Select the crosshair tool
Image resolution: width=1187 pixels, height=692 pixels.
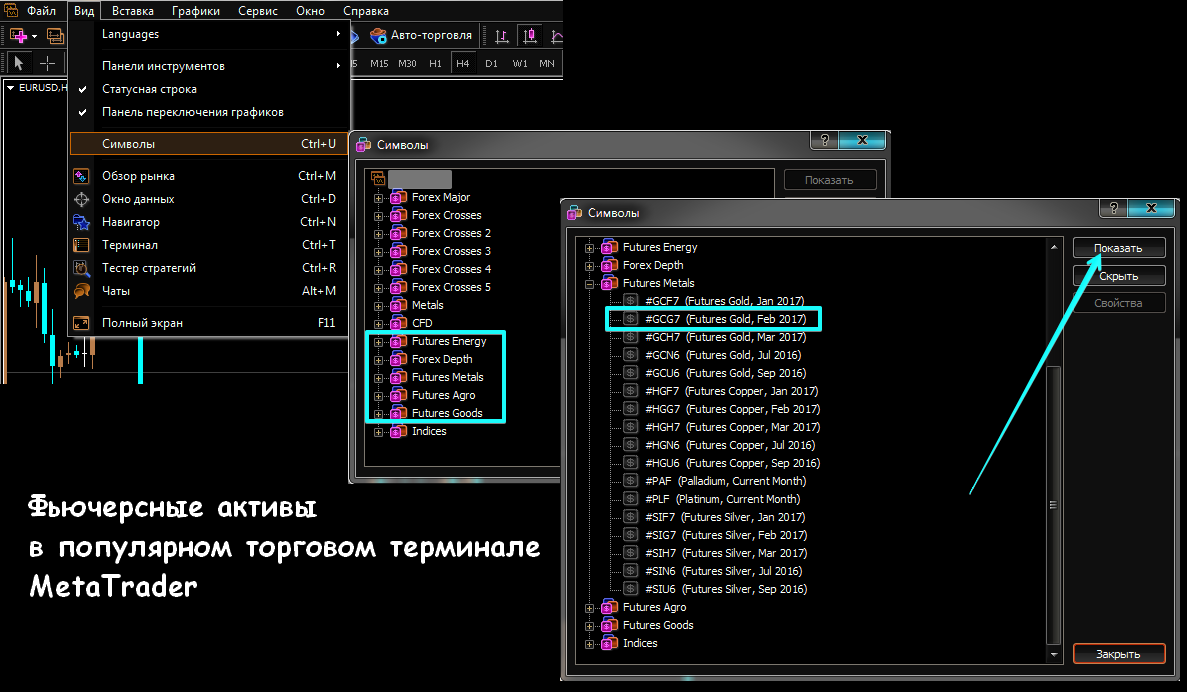(x=47, y=64)
